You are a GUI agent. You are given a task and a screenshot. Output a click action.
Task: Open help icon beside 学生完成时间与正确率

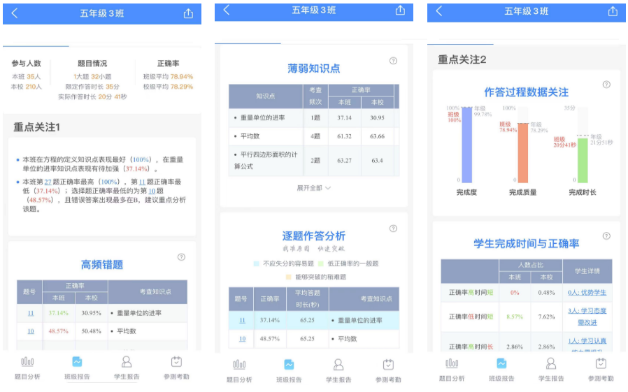[x=606, y=236]
